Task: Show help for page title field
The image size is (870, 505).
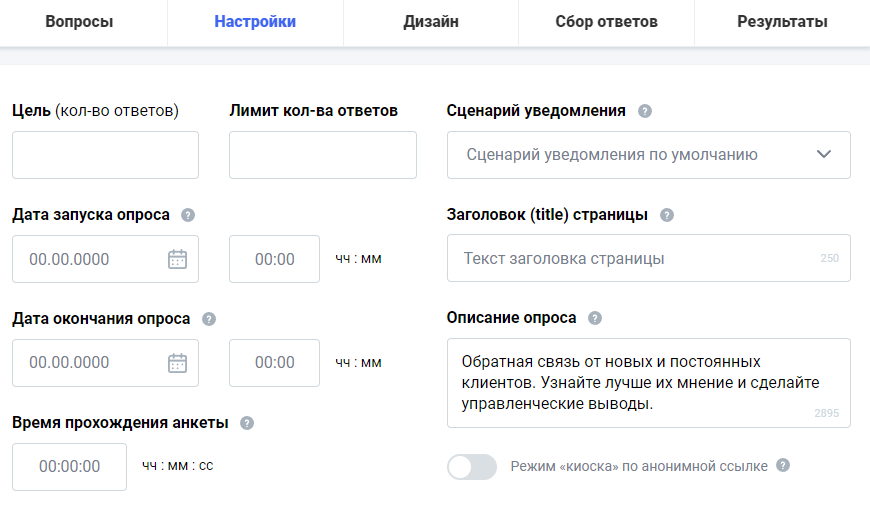Action: (x=667, y=215)
